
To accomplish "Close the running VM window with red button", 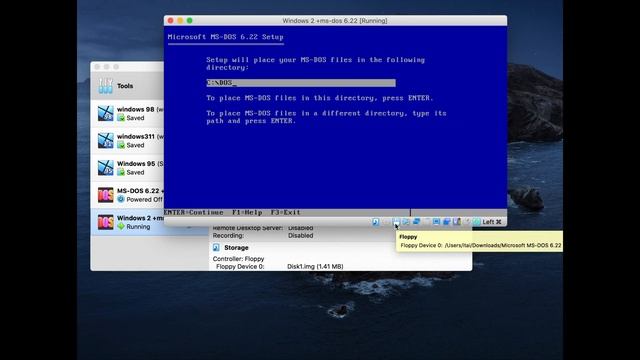I will pos(171,20).
